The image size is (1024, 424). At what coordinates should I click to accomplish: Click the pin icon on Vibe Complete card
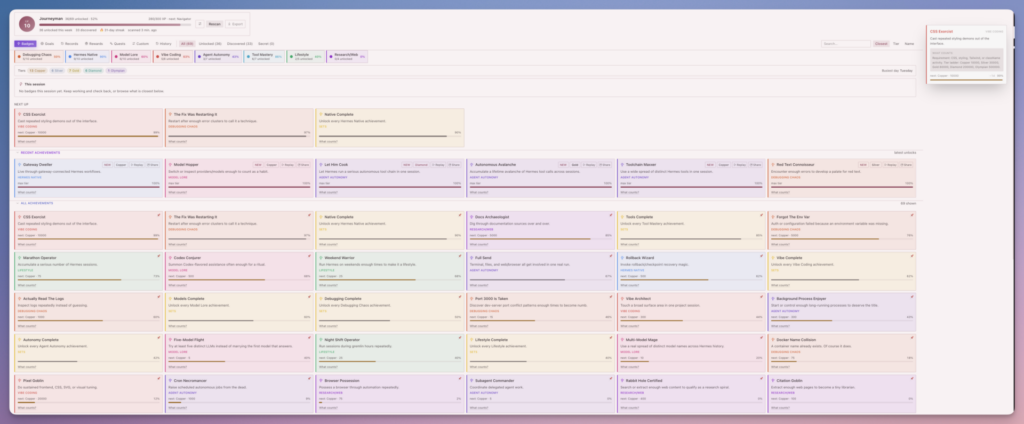click(912, 256)
